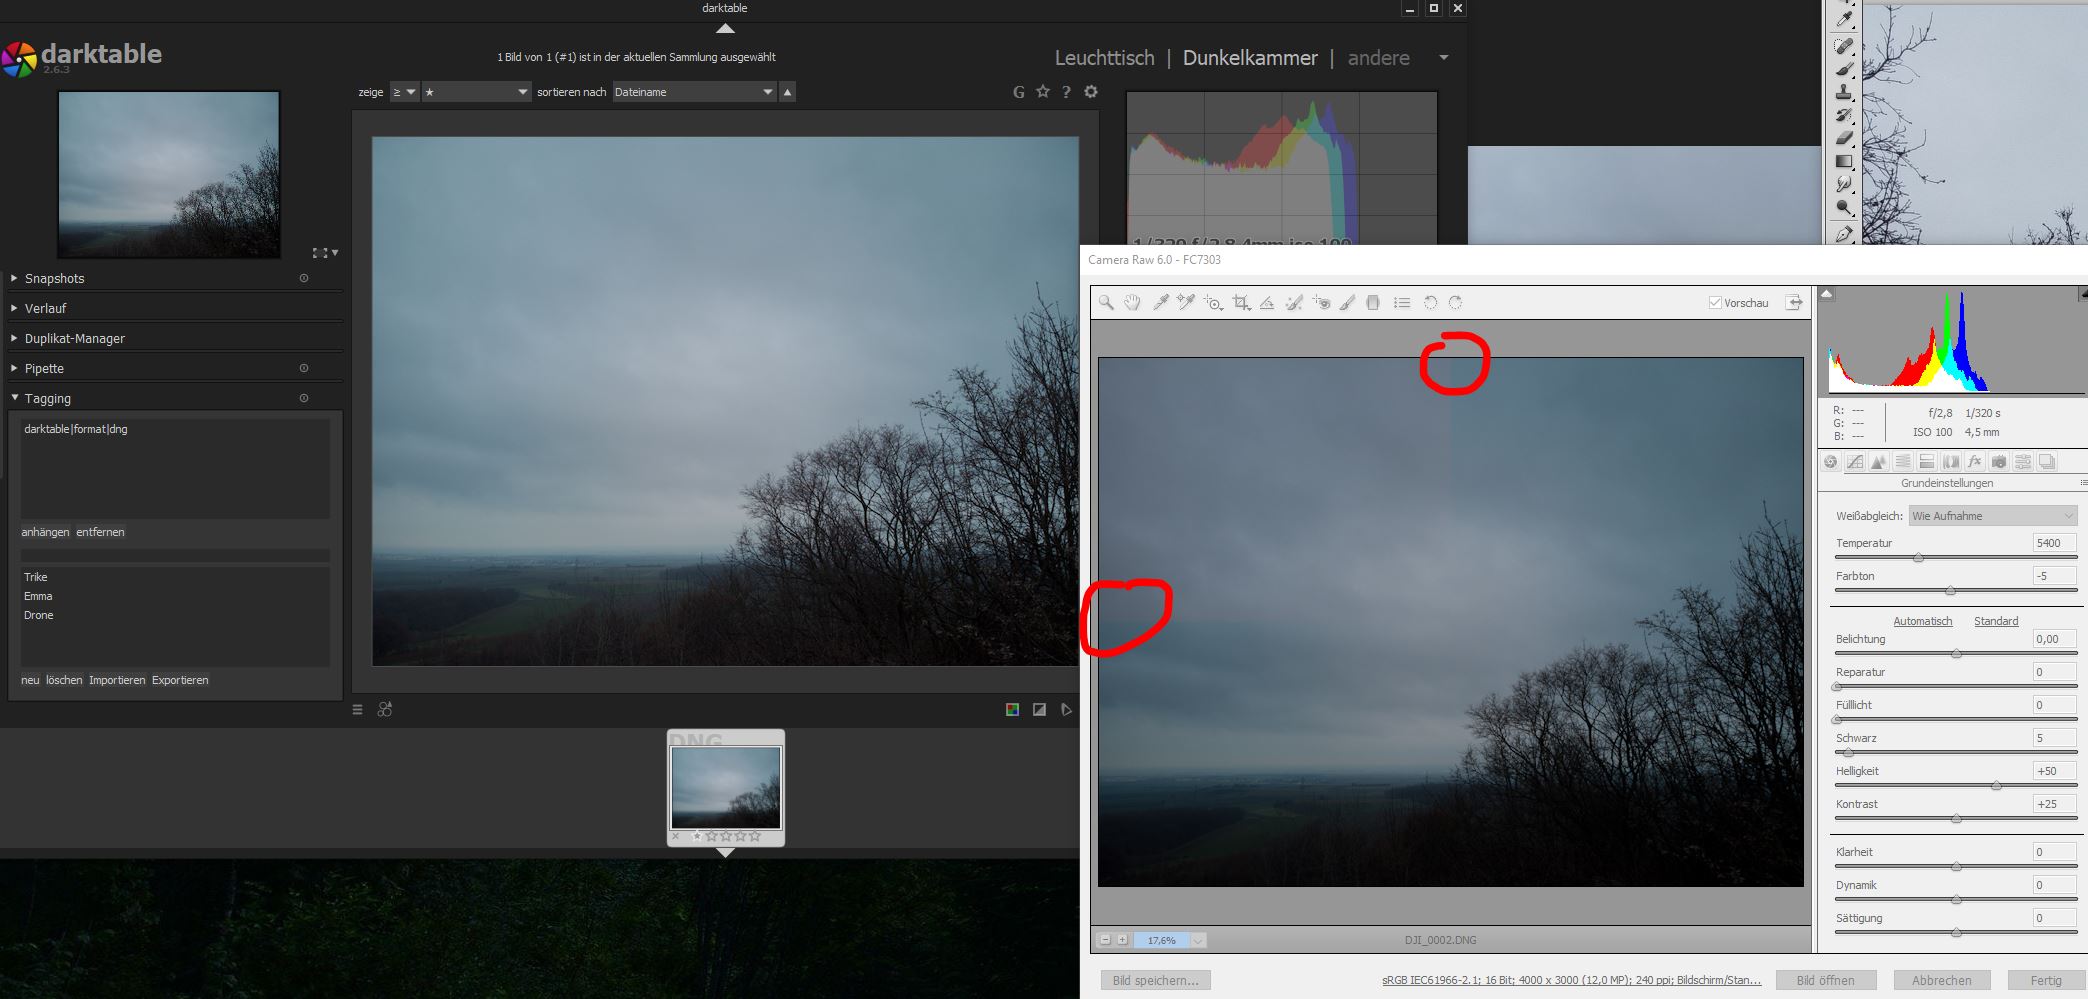Open Effects fx tab in Camera Raw
2088x999 pixels.
click(x=1974, y=461)
